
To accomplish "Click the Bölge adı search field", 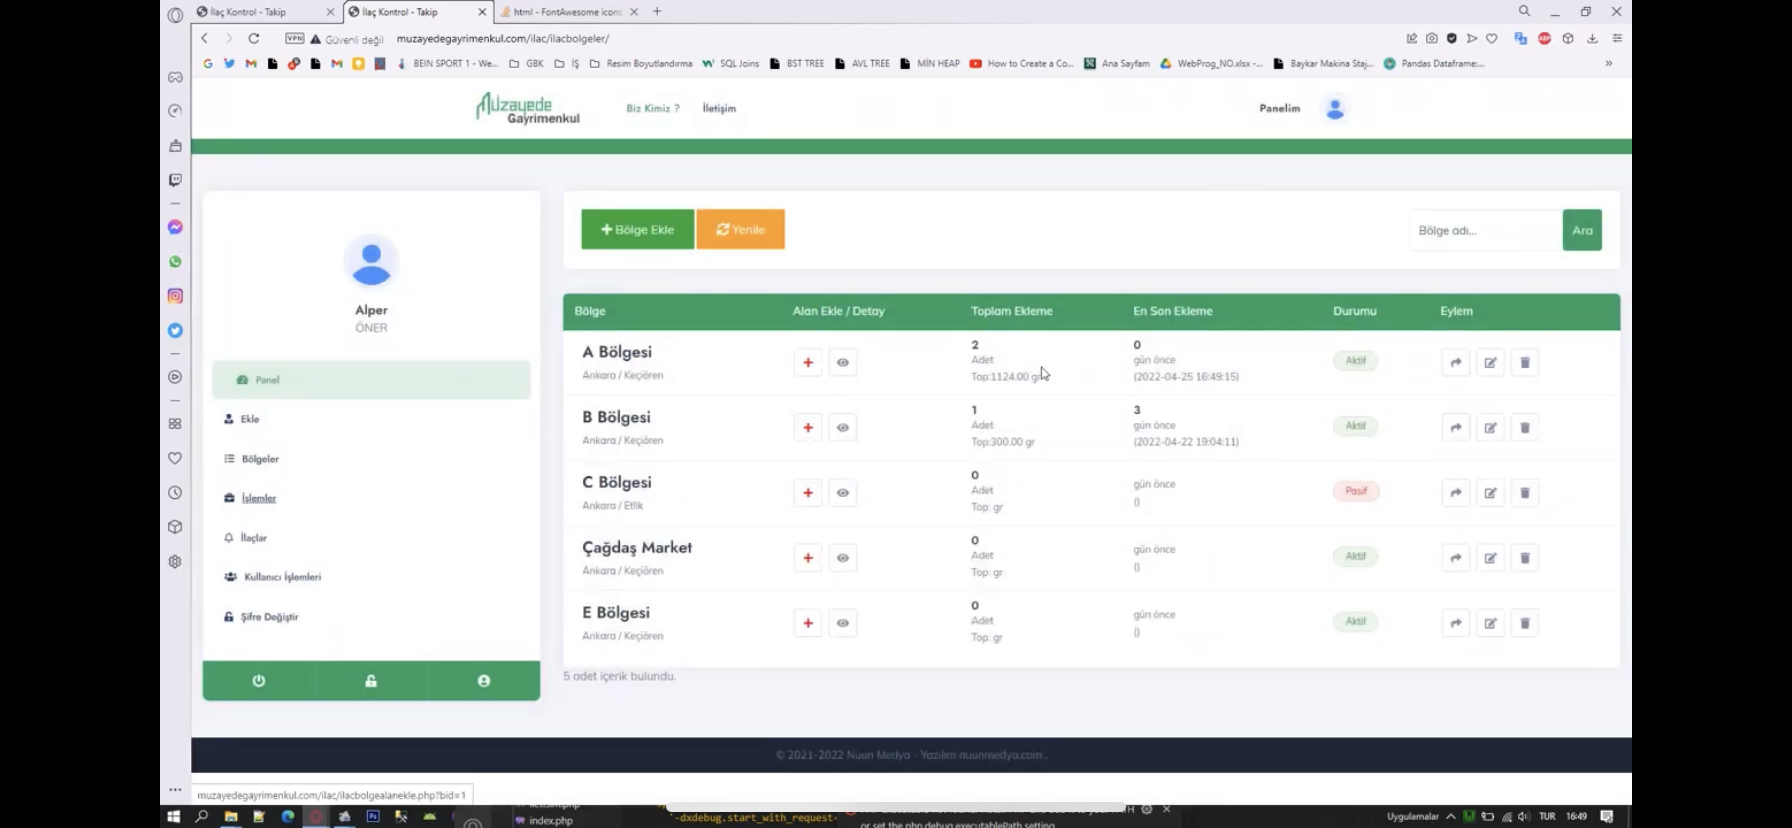I will [x=1484, y=230].
